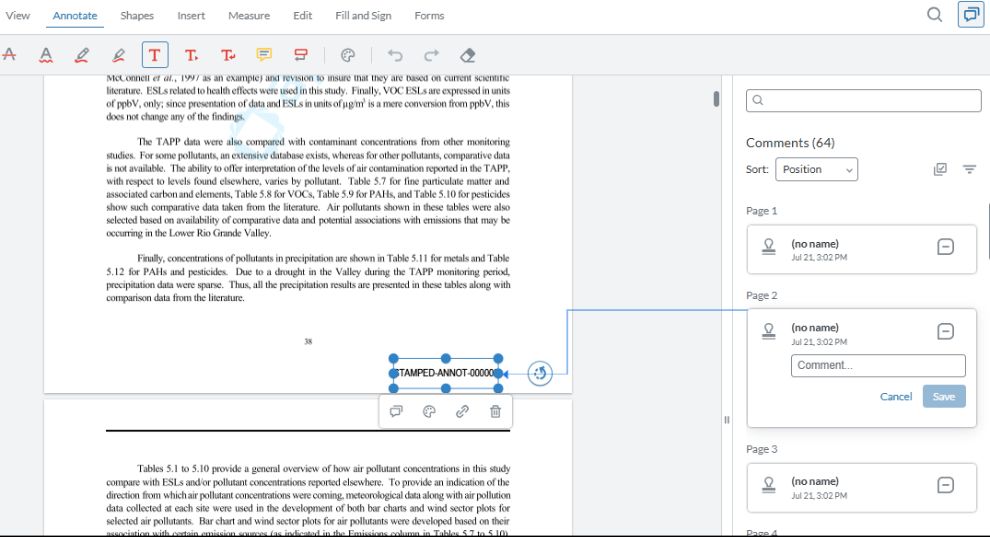Open the Sort Position dropdown

[x=816, y=169]
